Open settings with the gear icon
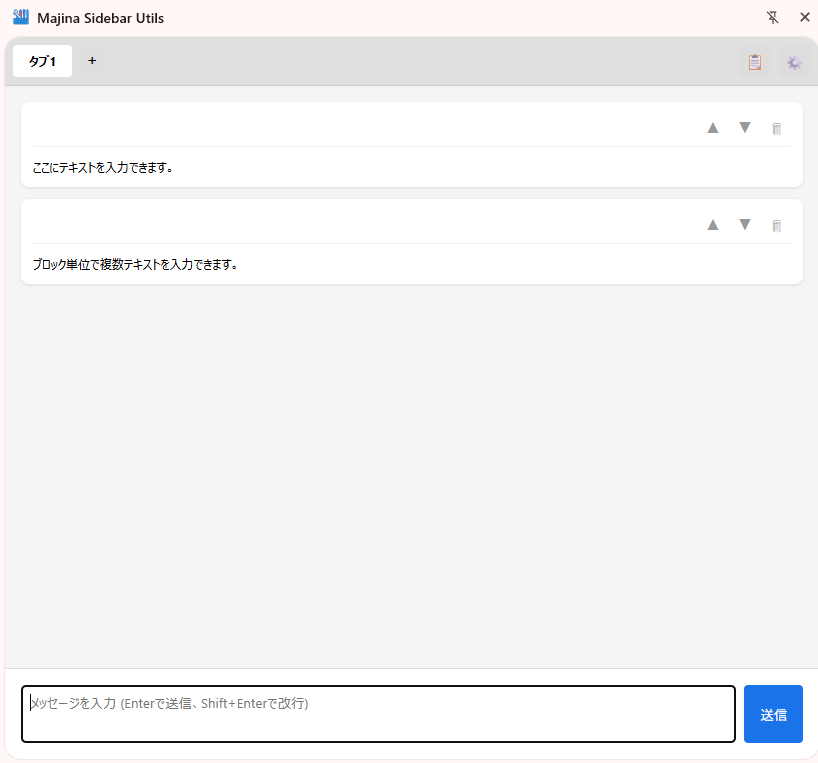 coord(794,62)
